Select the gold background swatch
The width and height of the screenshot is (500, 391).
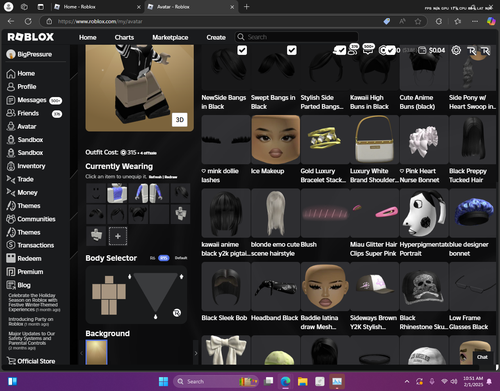pyautogui.click(x=97, y=352)
